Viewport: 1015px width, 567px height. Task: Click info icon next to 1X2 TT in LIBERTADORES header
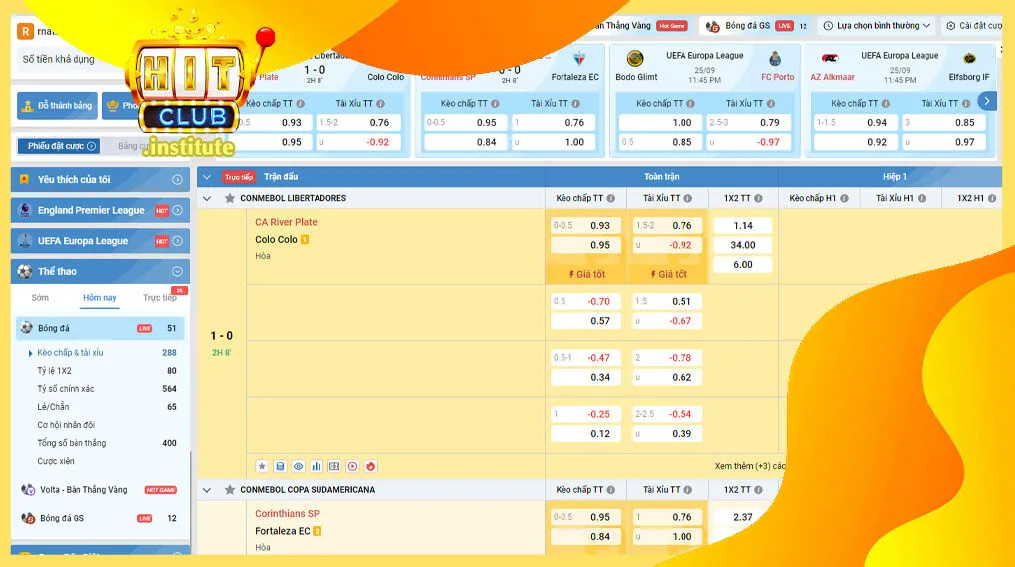click(x=758, y=199)
